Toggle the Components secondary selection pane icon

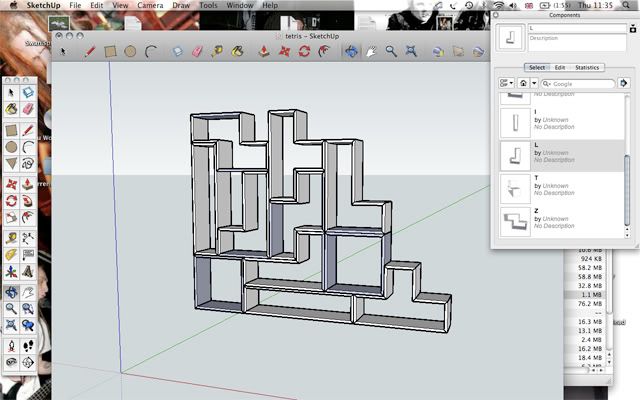coord(633,29)
